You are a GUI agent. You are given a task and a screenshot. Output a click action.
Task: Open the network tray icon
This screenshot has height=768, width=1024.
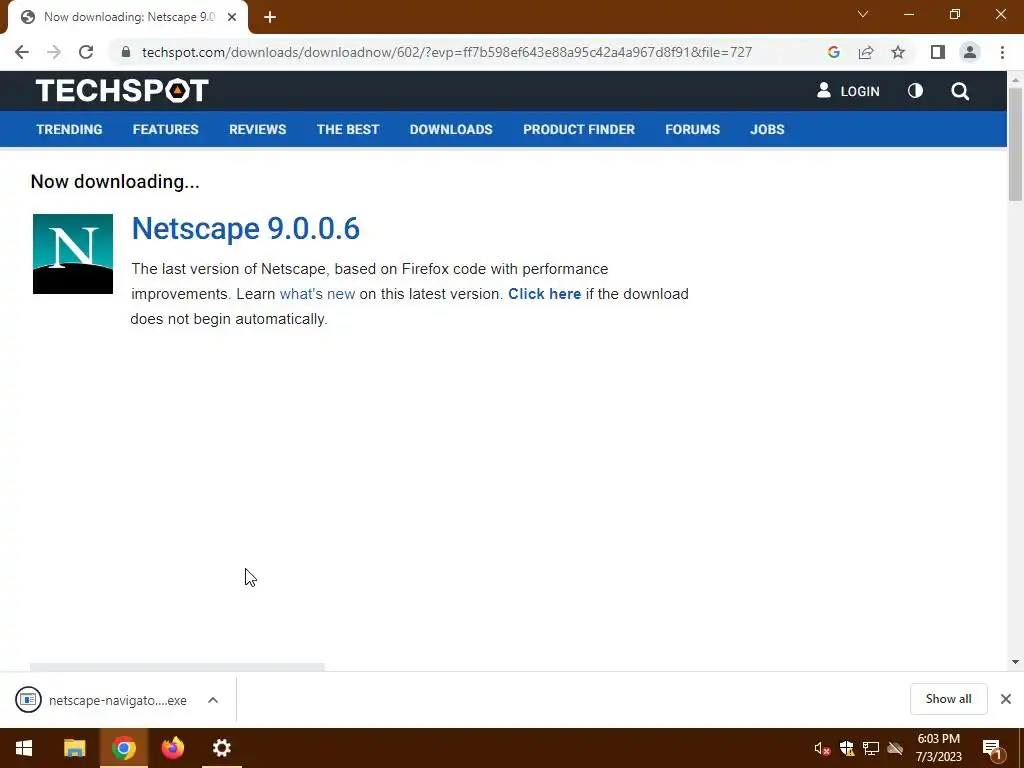871,748
